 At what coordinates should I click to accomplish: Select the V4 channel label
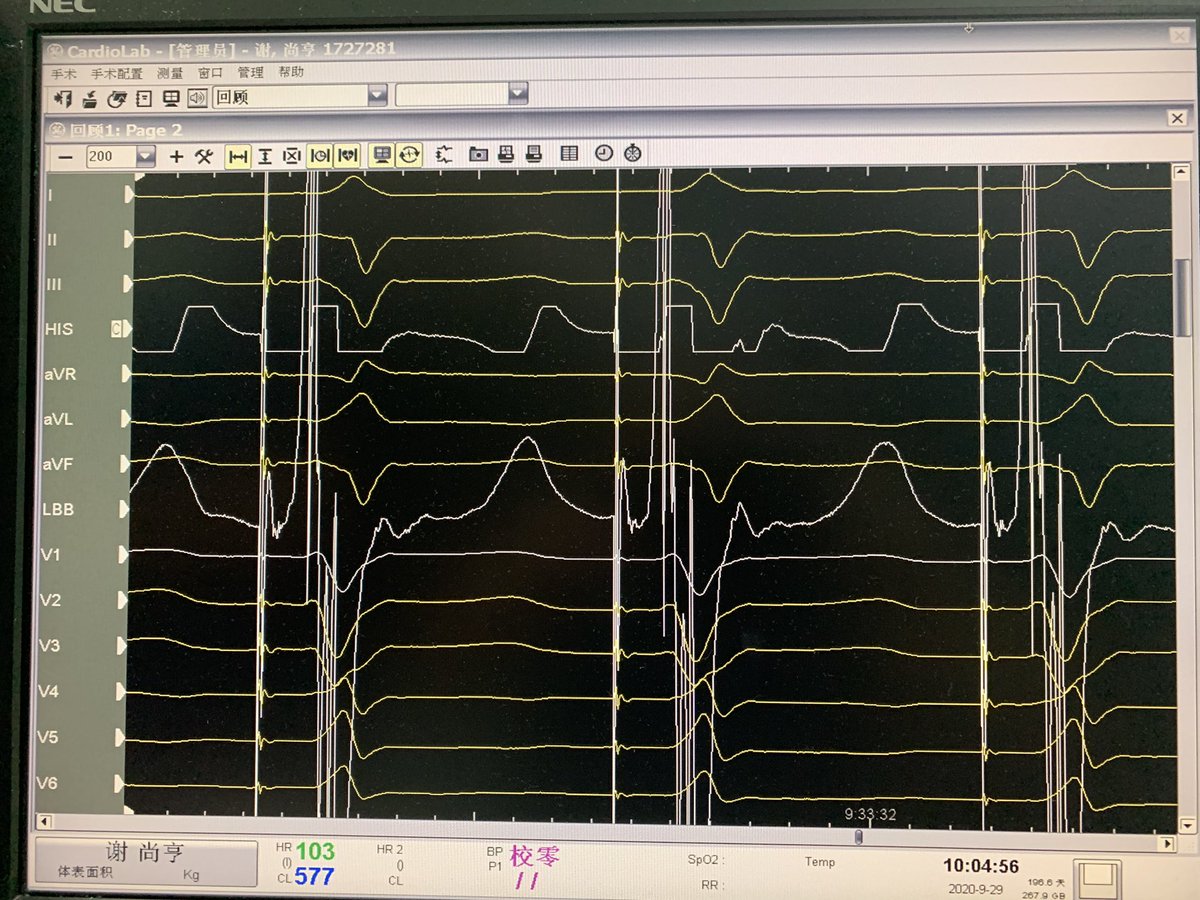[x=48, y=692]
